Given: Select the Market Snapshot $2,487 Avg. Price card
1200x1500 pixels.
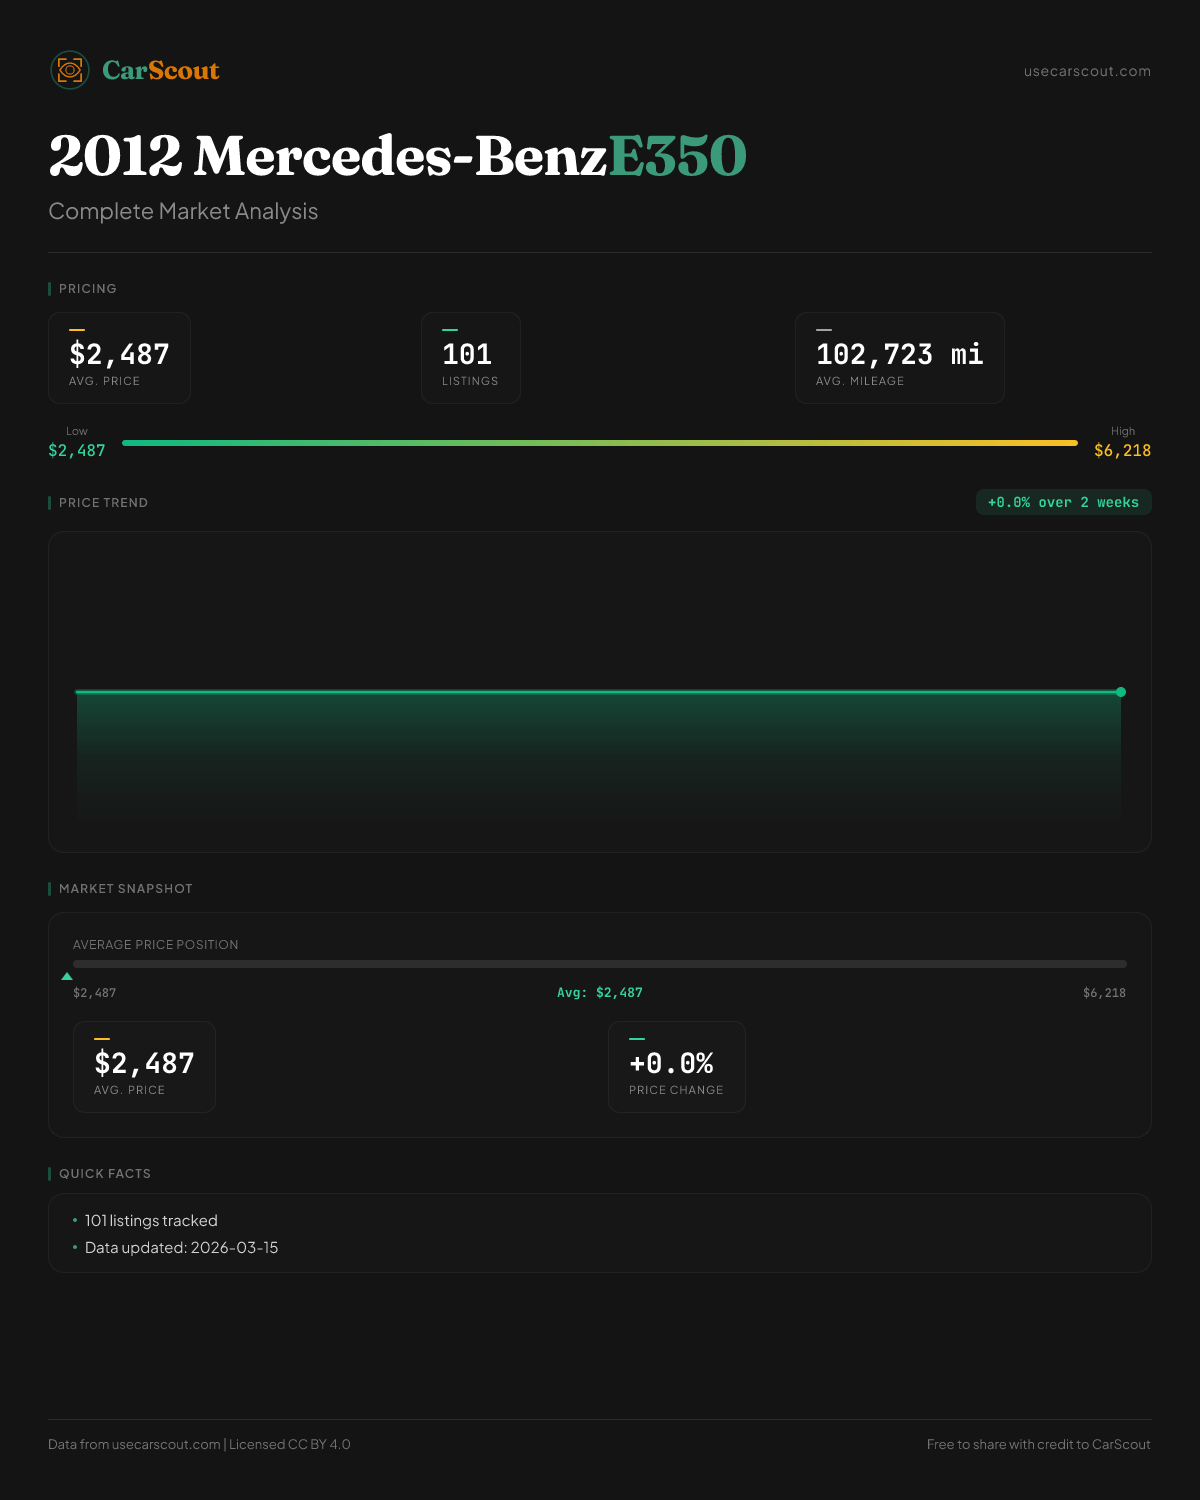Looking at the screenshot, I should [144, 1067].
